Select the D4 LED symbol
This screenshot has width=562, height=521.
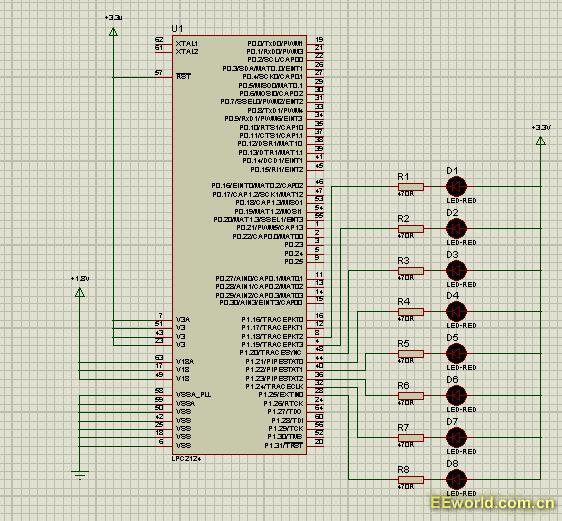pos(456,311)
